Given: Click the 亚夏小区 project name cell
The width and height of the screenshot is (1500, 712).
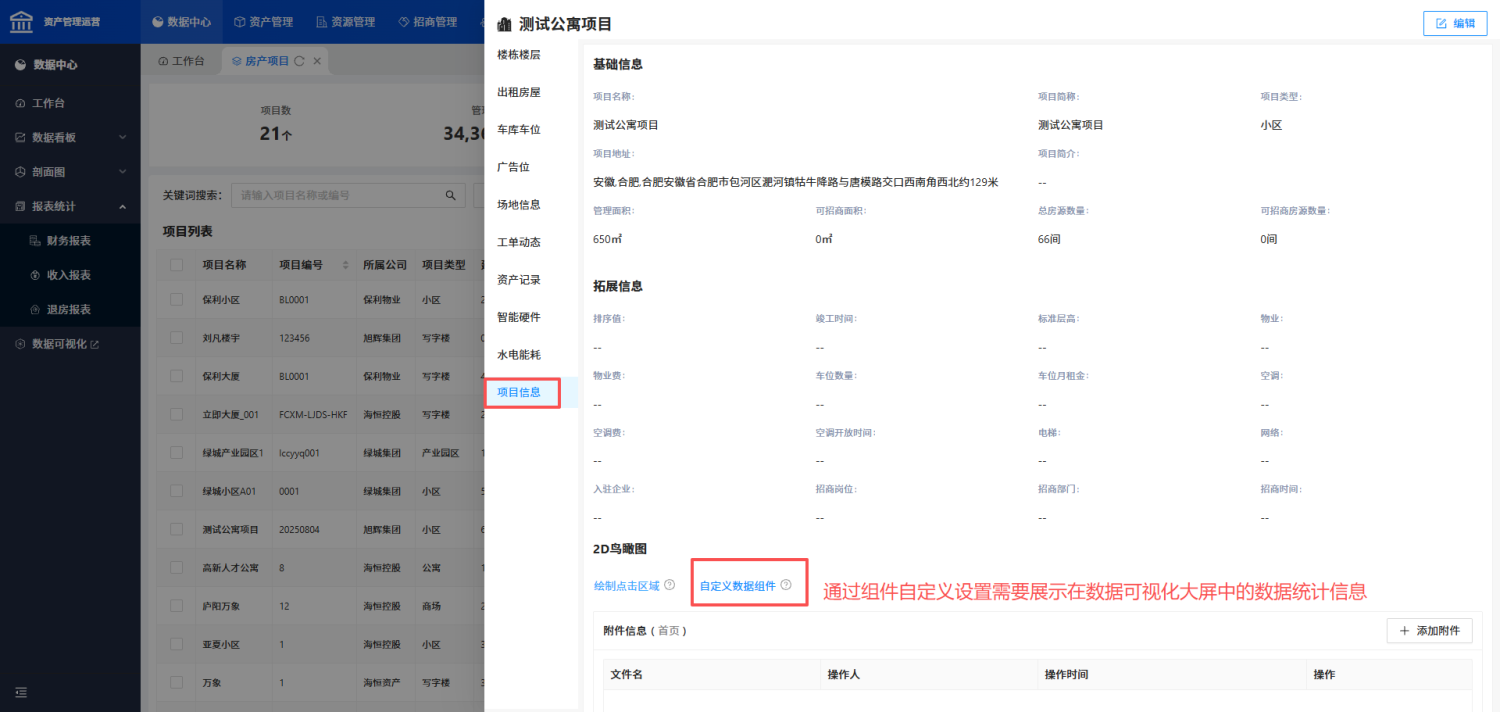Looking at the screenshot, I should point(221,644).
